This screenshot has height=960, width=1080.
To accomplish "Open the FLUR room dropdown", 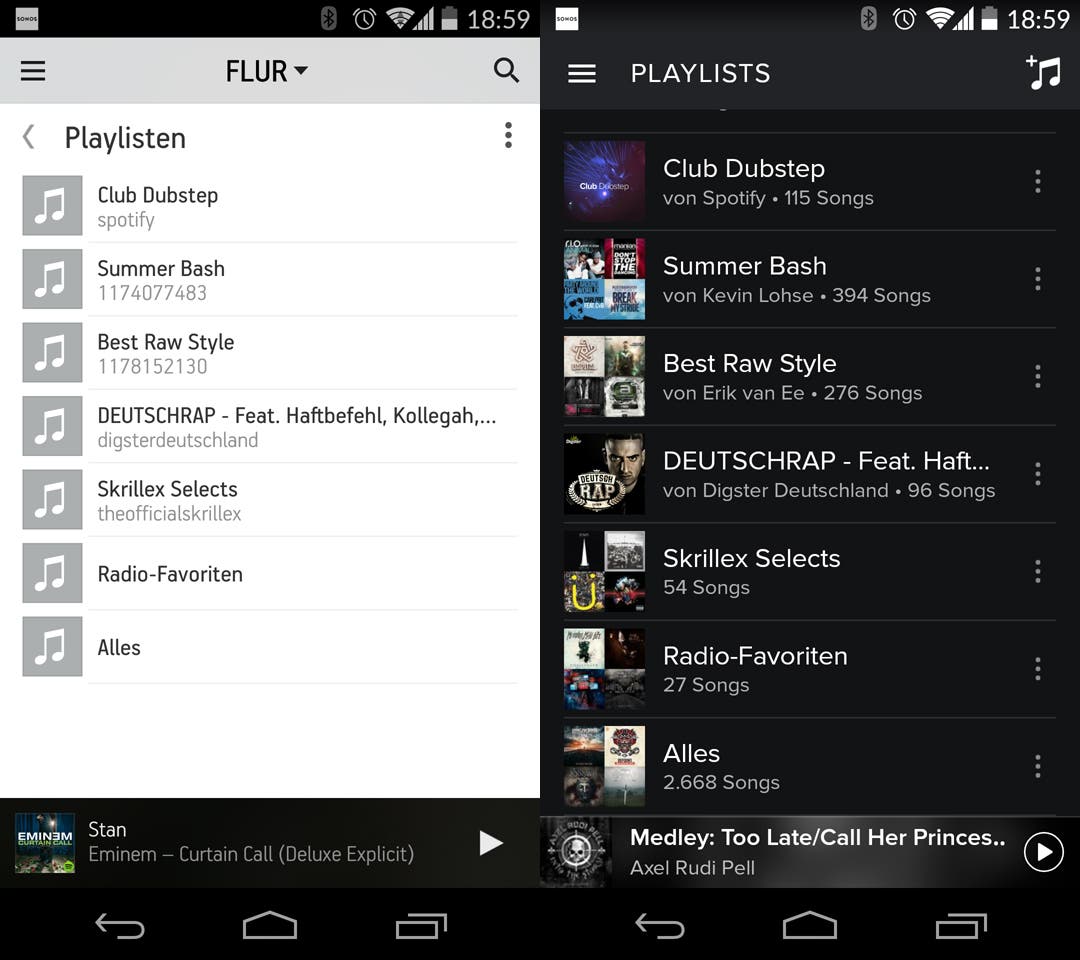I will [267, 71].
